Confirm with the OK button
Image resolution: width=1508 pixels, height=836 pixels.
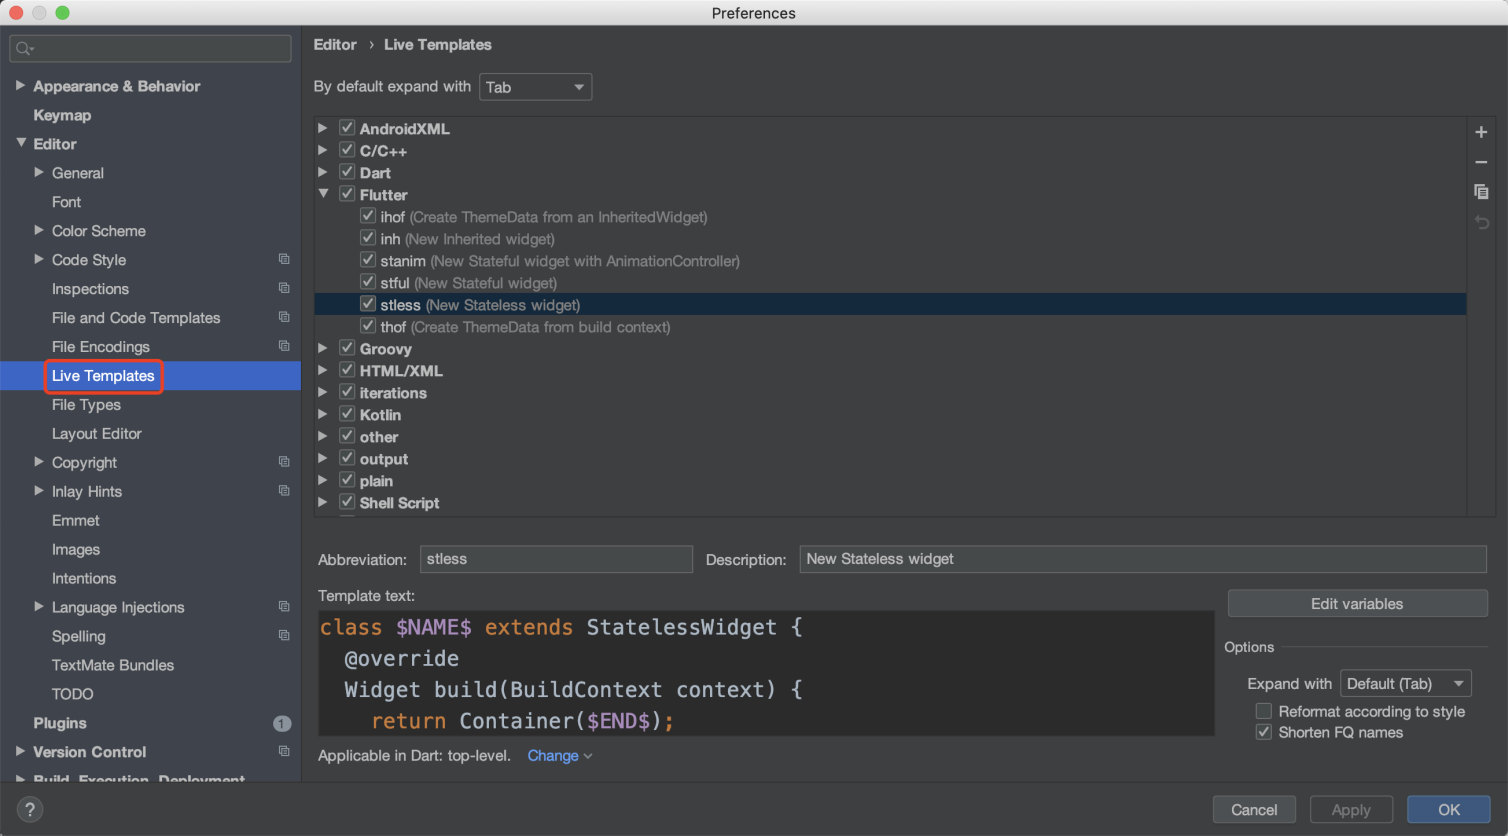pyautogui.click(x=1449, y=810)
